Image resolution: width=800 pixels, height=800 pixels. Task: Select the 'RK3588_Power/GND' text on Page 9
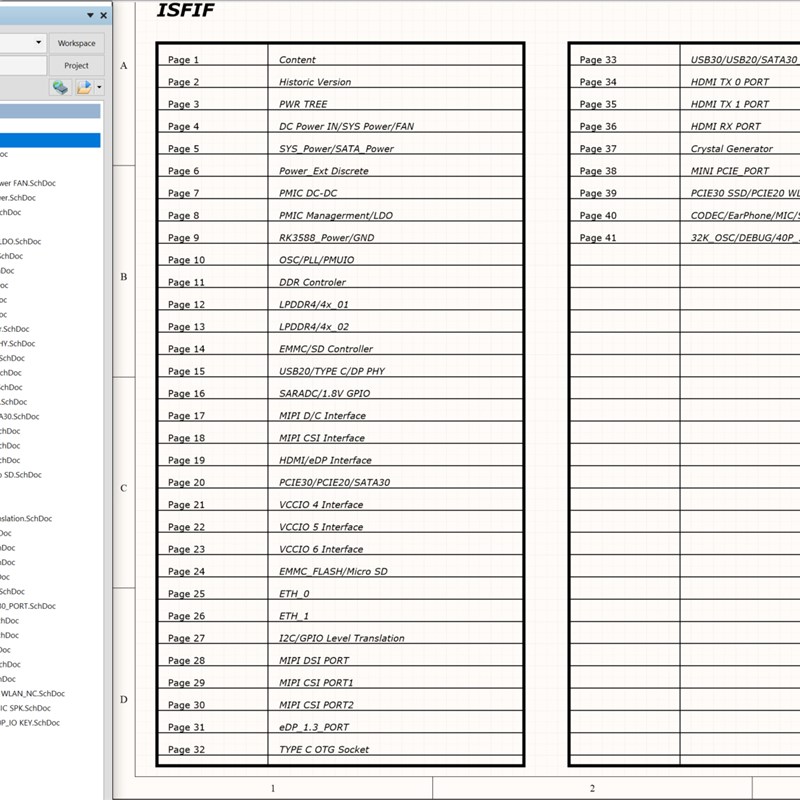(x=327, y=238)
